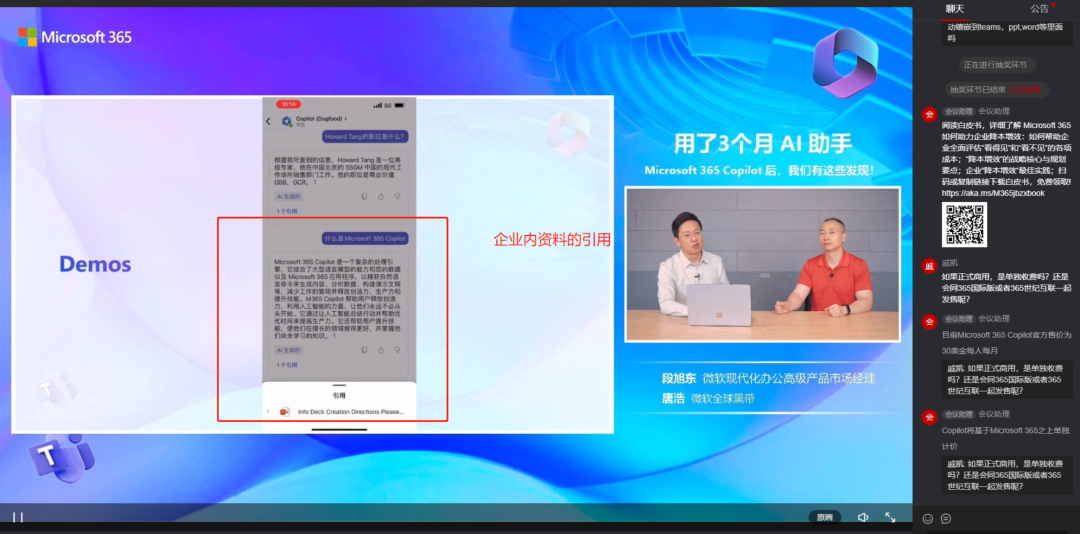This screenshot has width=1080, height=534.
Task: Click 会议助理 avatar beside the 30美金 price message
Action: [x=929, y=322]
